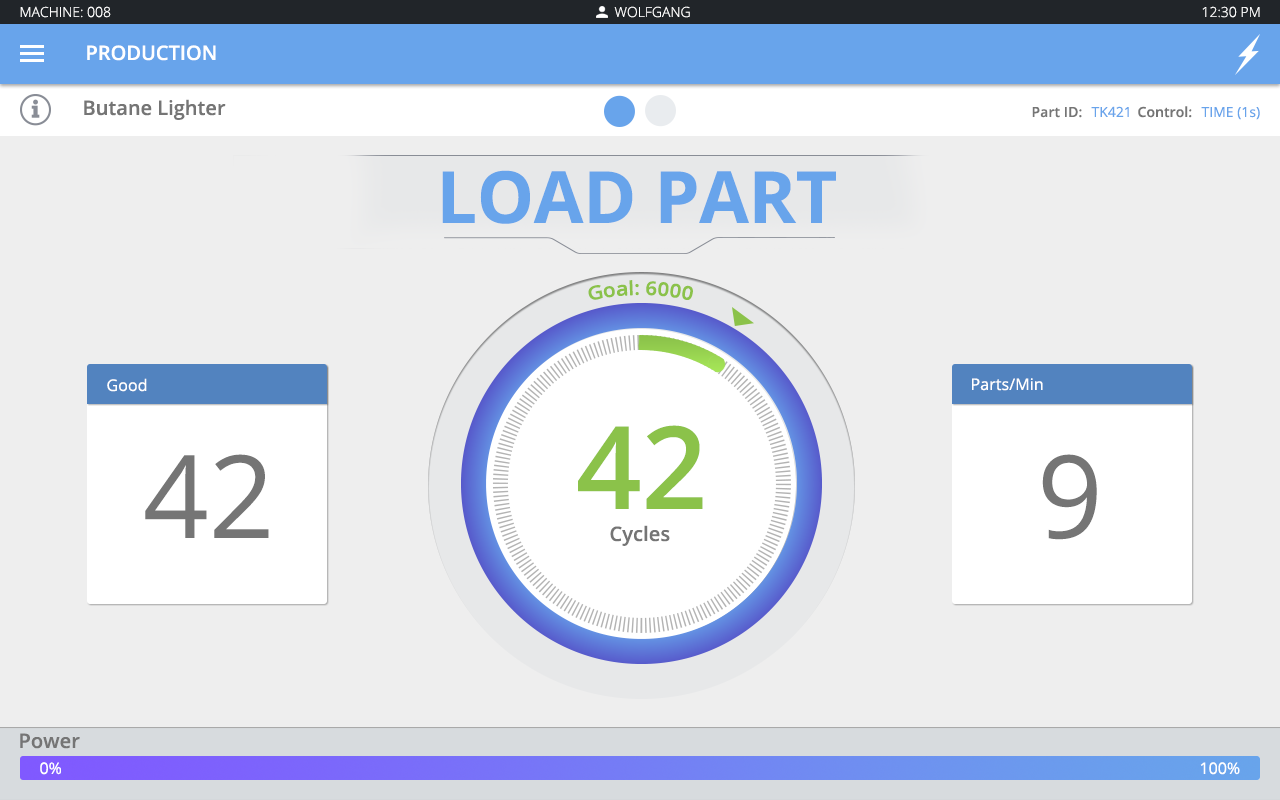The width and height of the screenshot is (1280, 800).
Task: Open the part info circle icon
Action: pos(36,110)
